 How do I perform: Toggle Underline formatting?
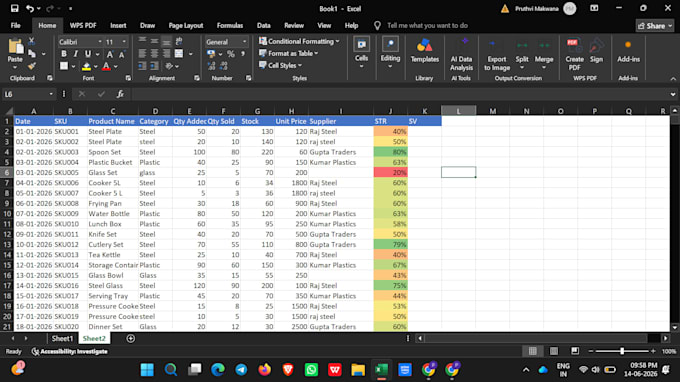[x=88, y=54]
